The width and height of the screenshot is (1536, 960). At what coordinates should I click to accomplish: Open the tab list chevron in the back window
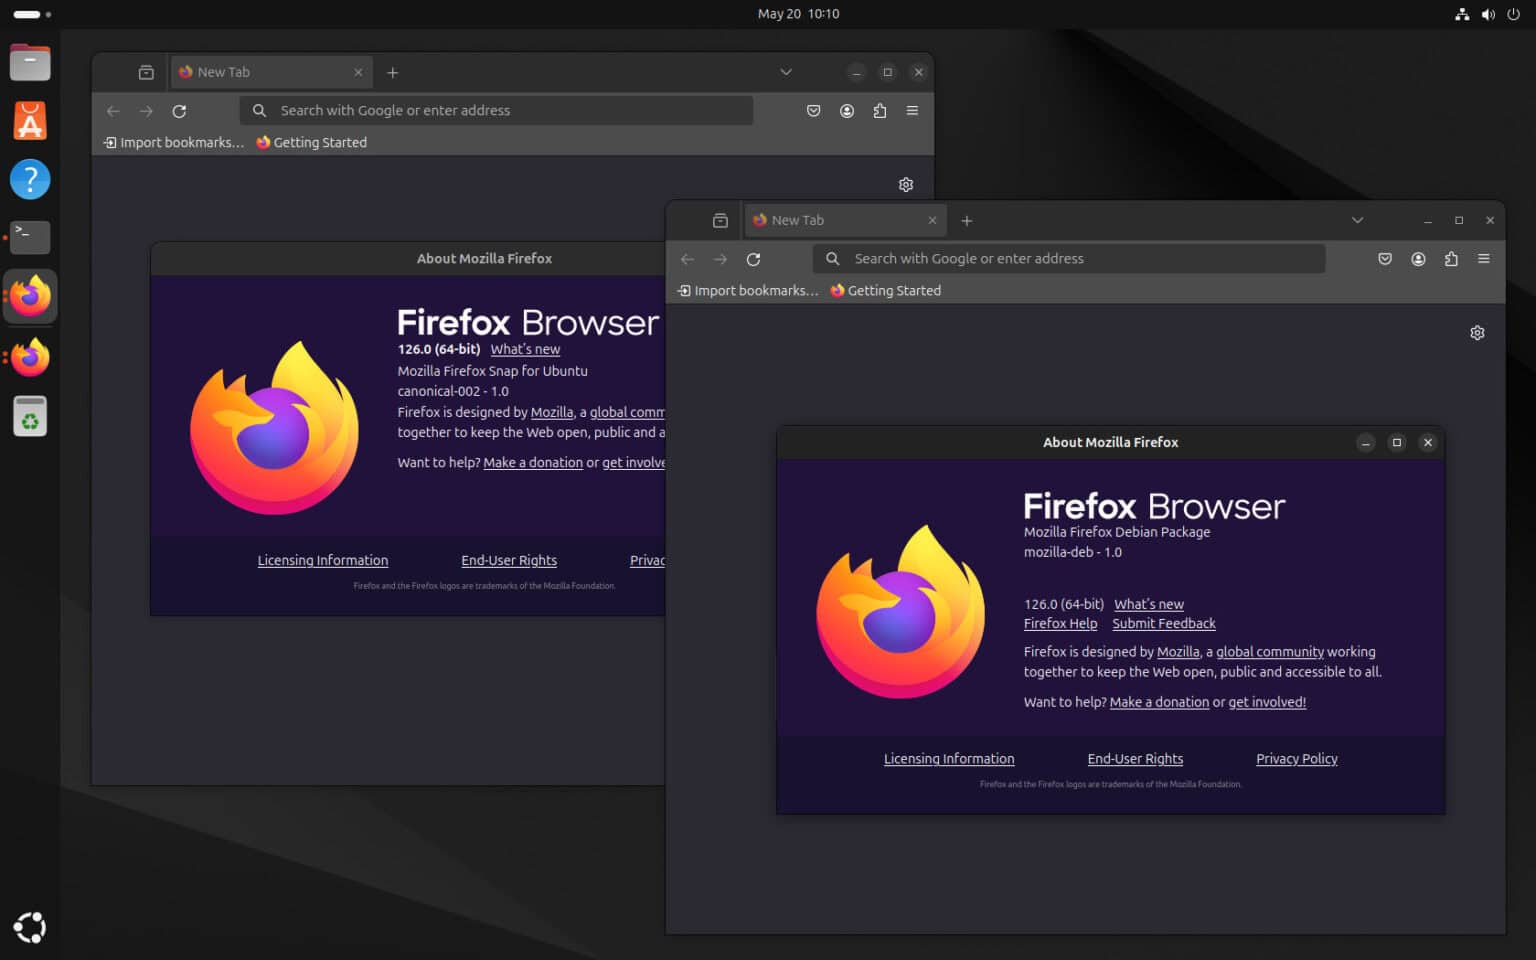pos(785,71)
